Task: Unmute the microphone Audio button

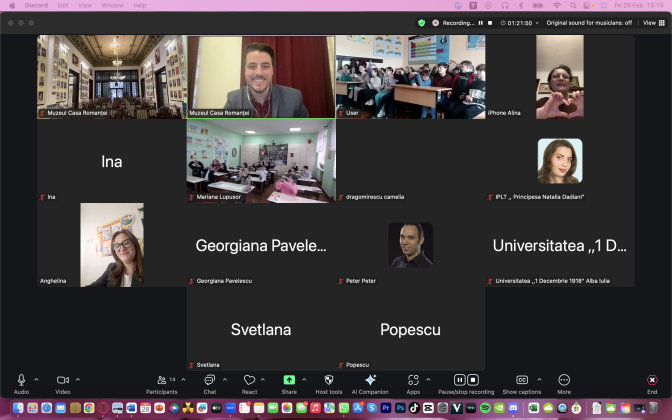Action: [x=21, y=380]
